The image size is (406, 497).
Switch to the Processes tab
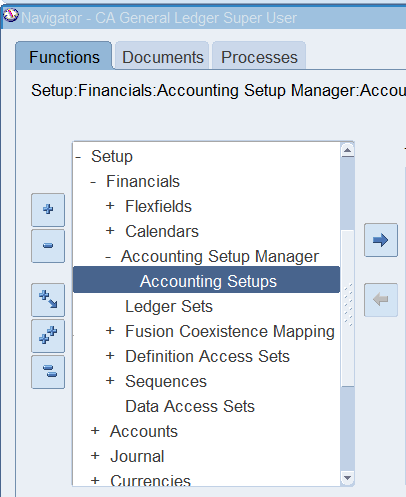click(x=259, y=57)
